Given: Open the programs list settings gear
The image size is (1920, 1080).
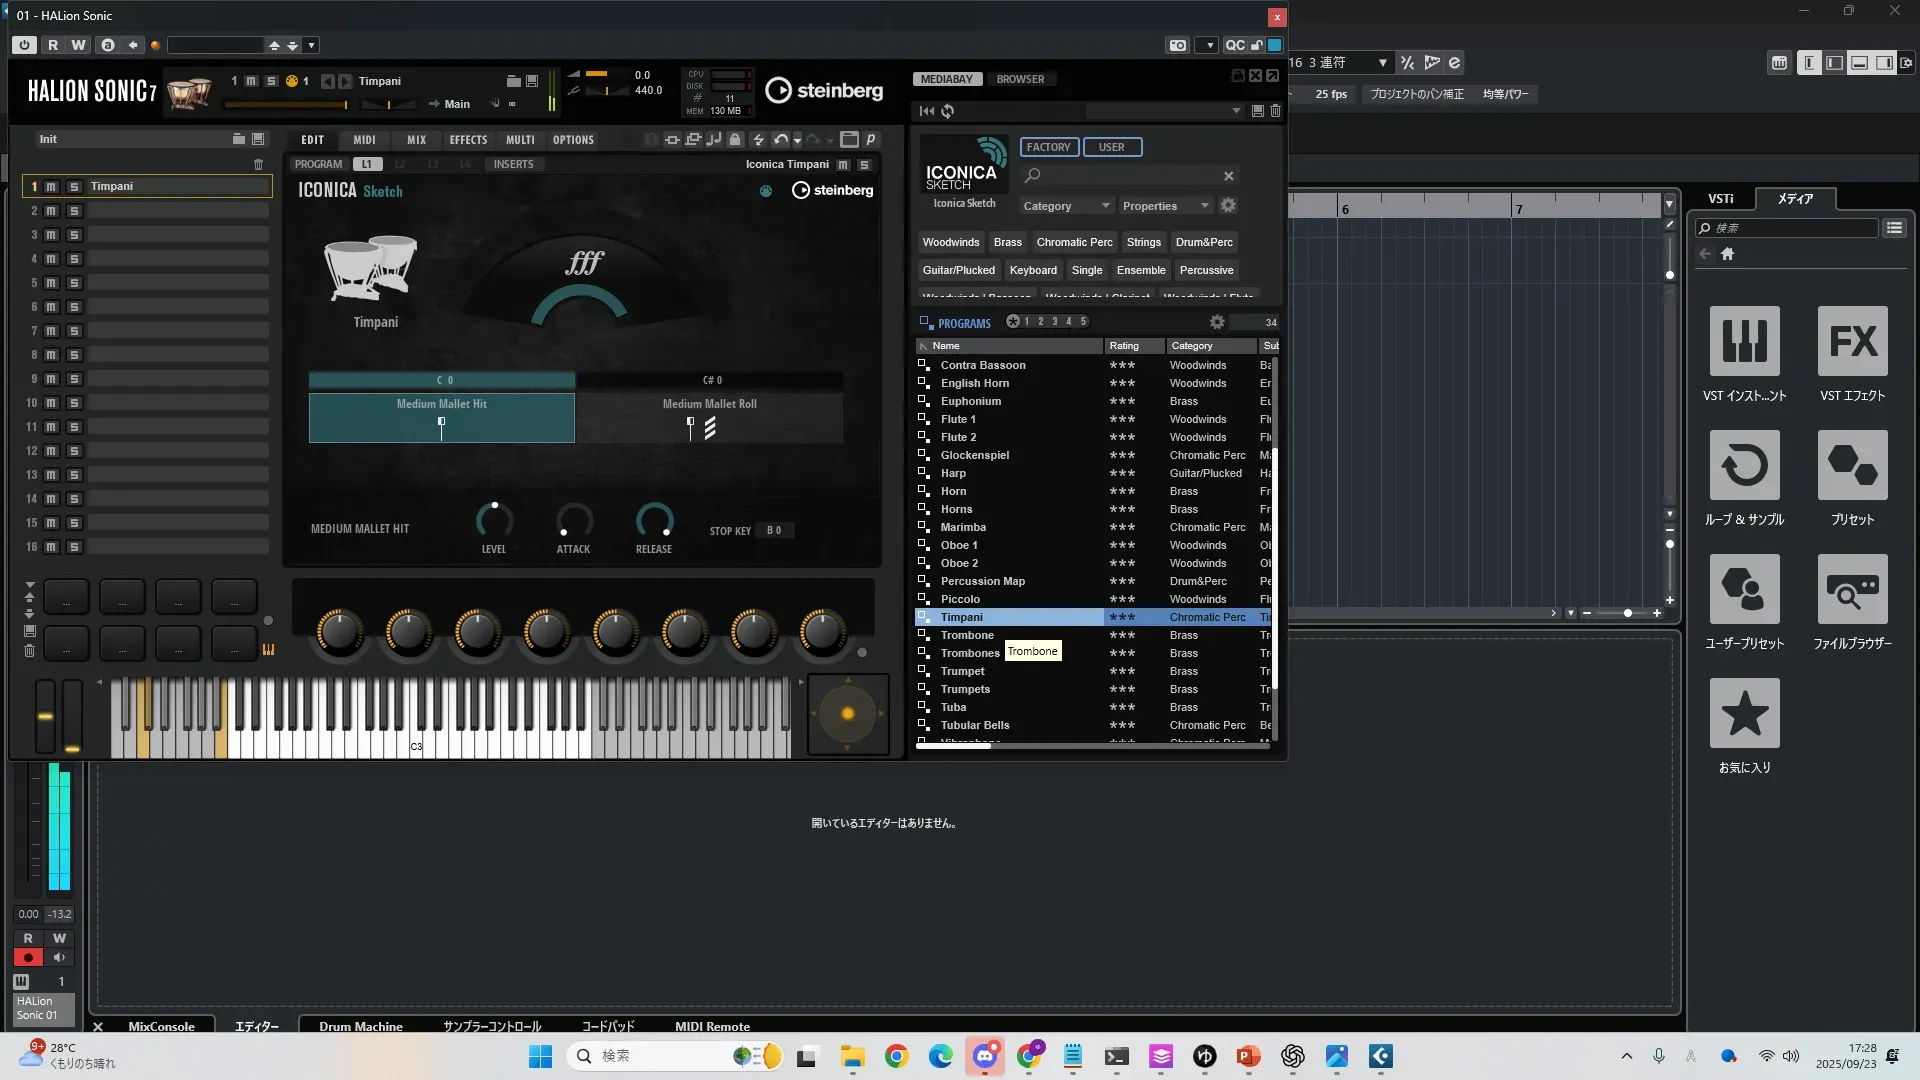Looking at the screenshot, I should [x=1217, y=322].
